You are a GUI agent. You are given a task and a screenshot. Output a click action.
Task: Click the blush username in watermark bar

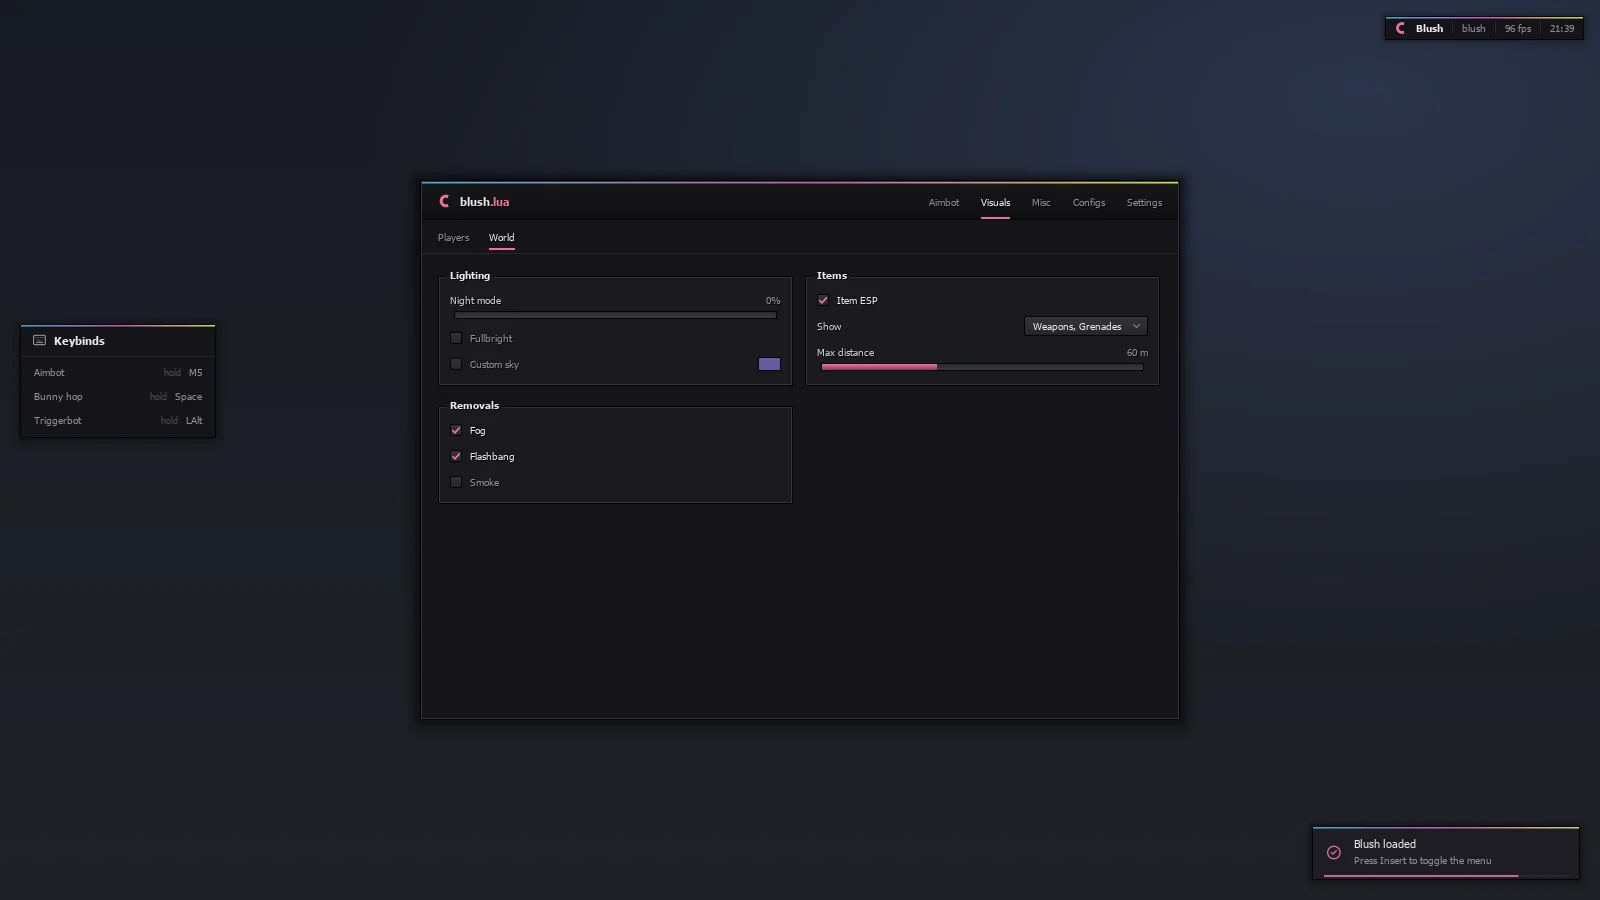coord(1473,29)
